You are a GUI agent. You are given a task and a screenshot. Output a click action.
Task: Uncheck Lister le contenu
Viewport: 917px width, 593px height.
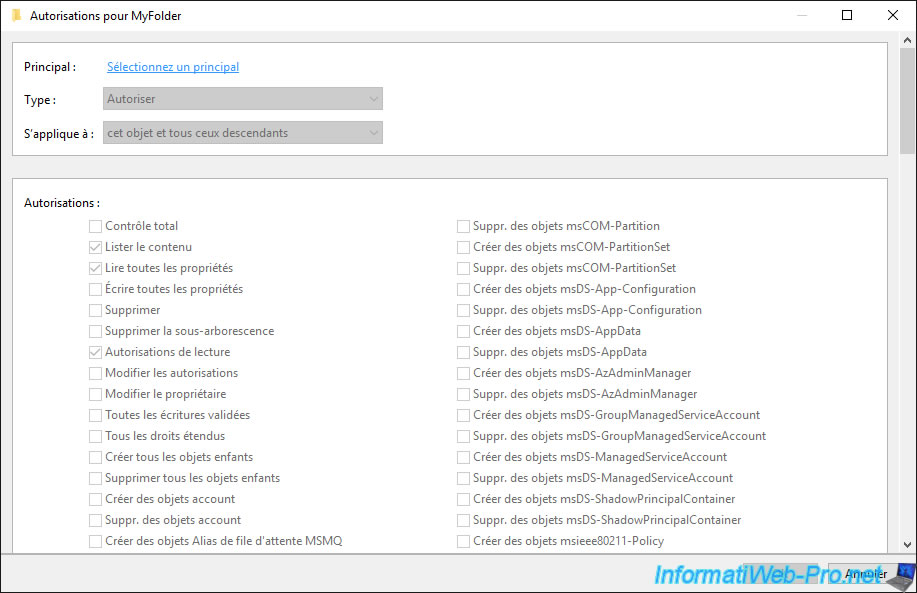click(x=95, y=247)
